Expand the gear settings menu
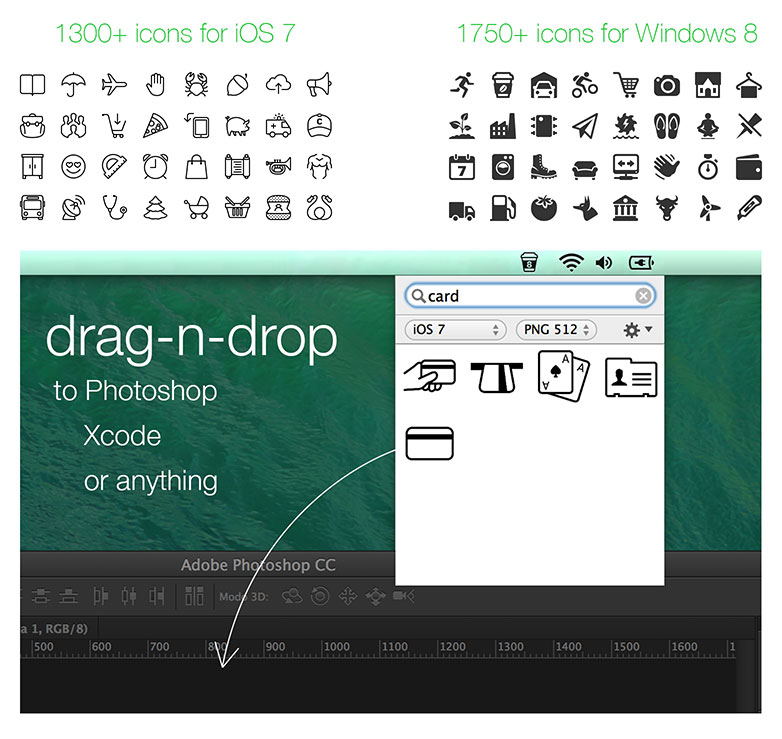The image size is (782, 739). 636,329
